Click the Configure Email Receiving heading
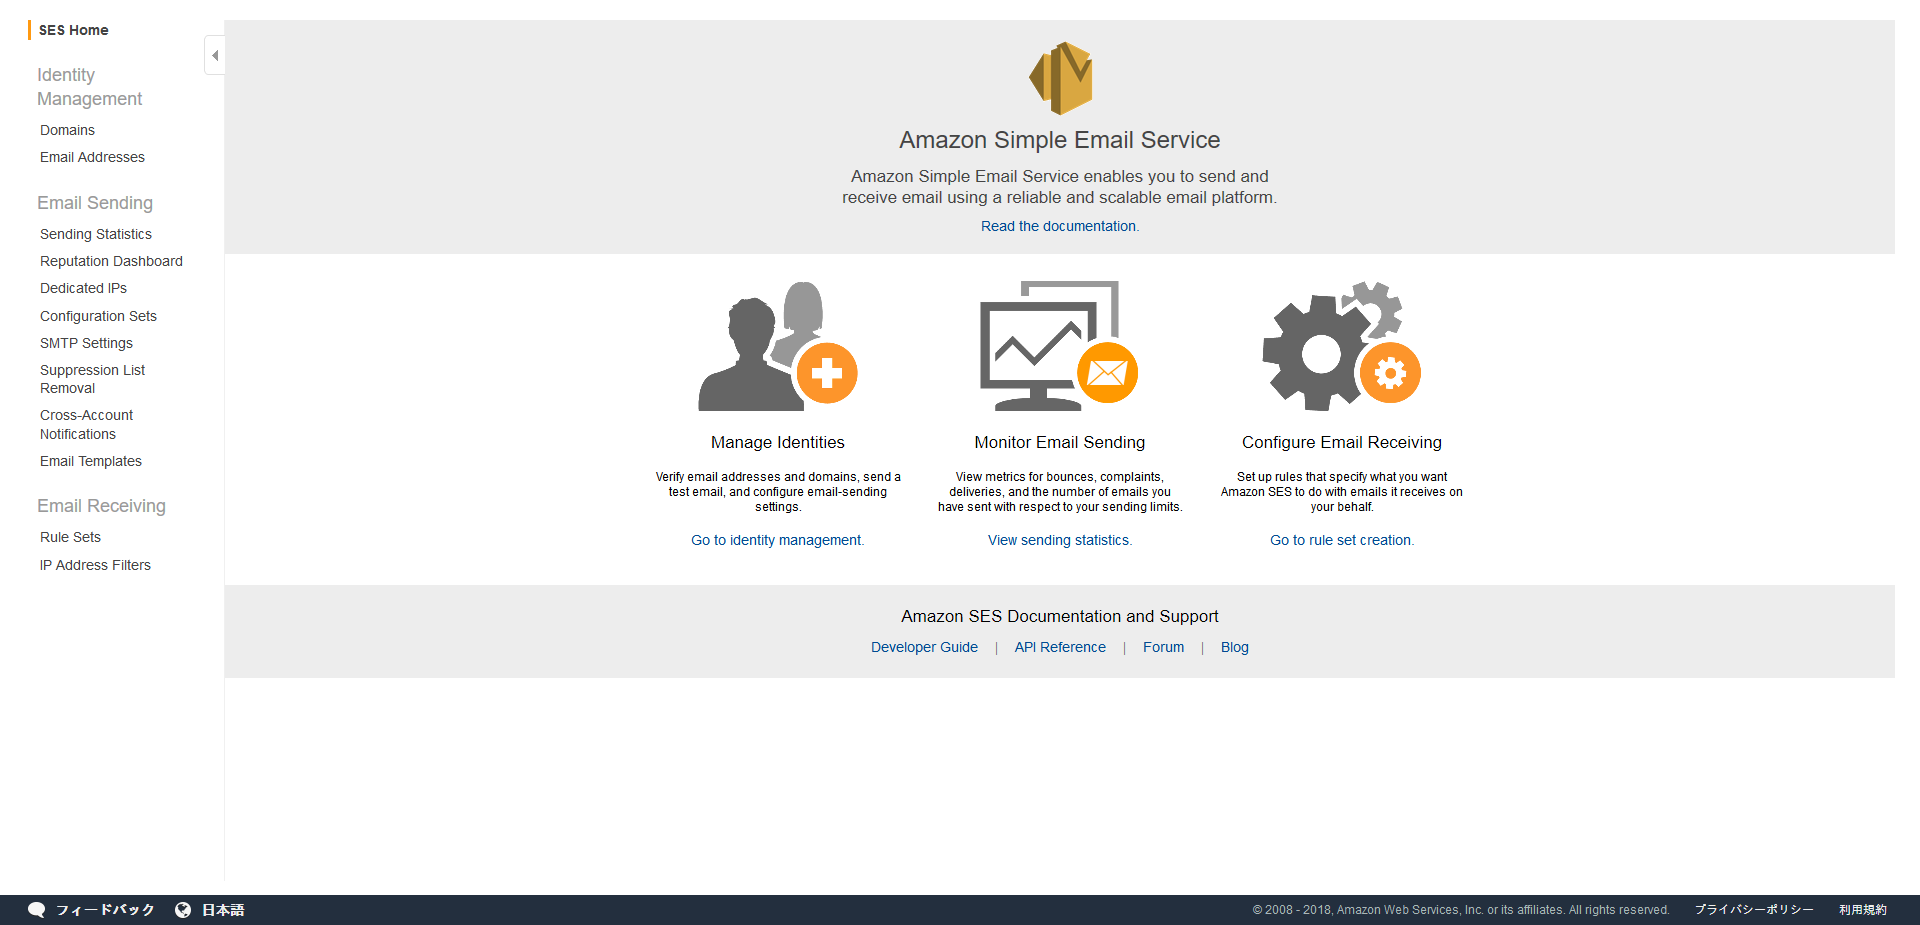Viewport: 1920px width, 925px height. click(1342, 442)
